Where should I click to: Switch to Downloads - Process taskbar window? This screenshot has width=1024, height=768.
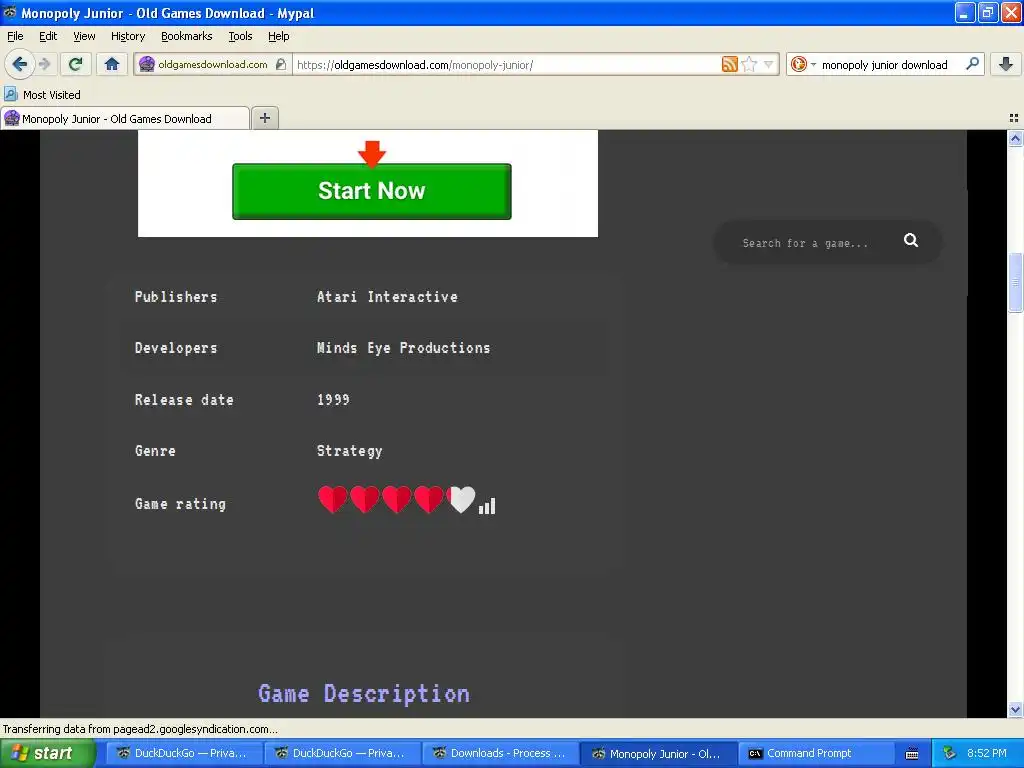pyautogui.click(x=501, y=753)
